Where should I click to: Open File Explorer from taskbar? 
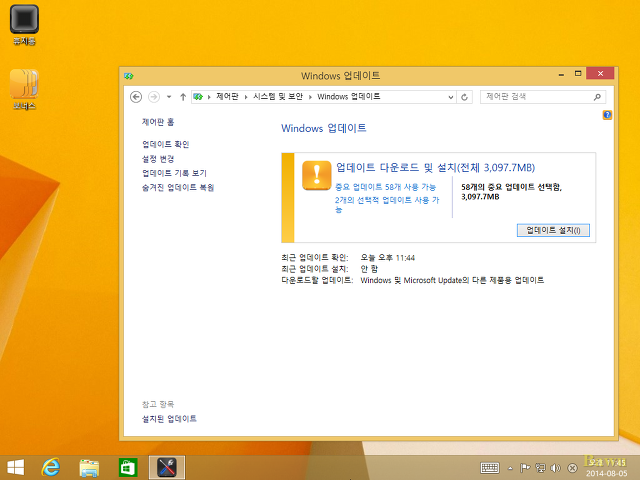coord(89,467)
